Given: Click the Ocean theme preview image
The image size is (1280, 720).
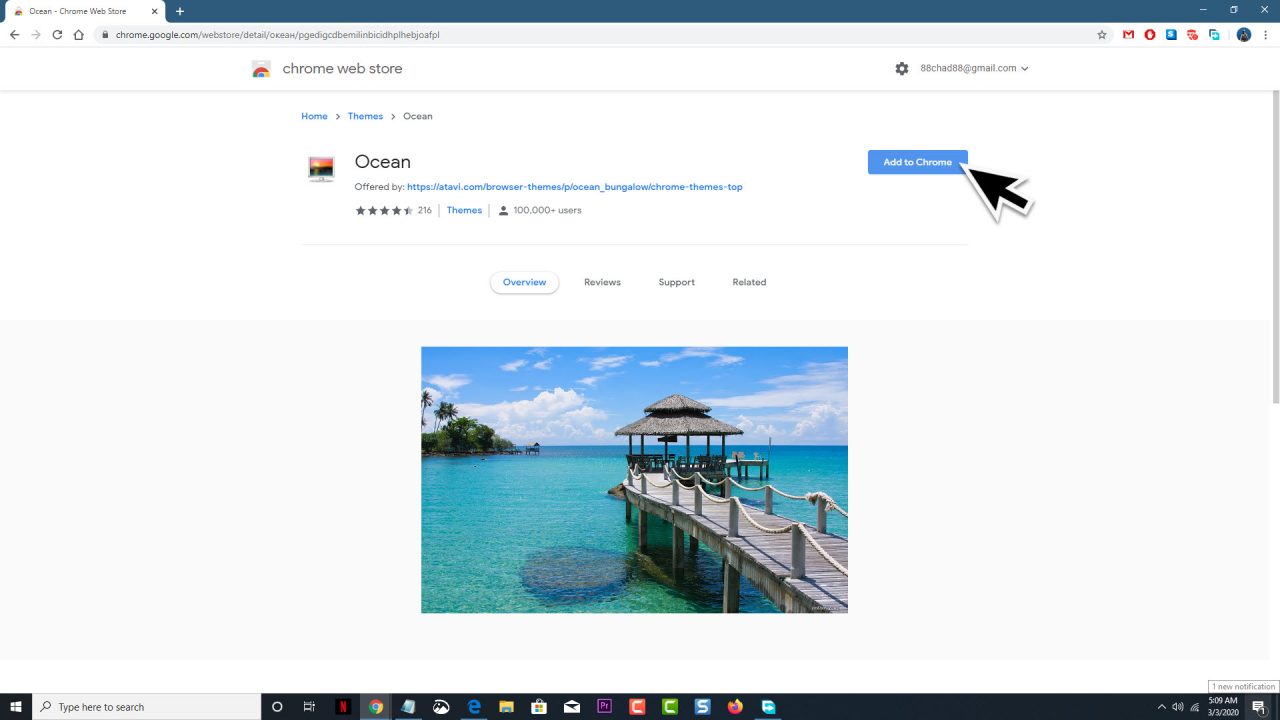Looking at the screenshot, I should 634,480.
